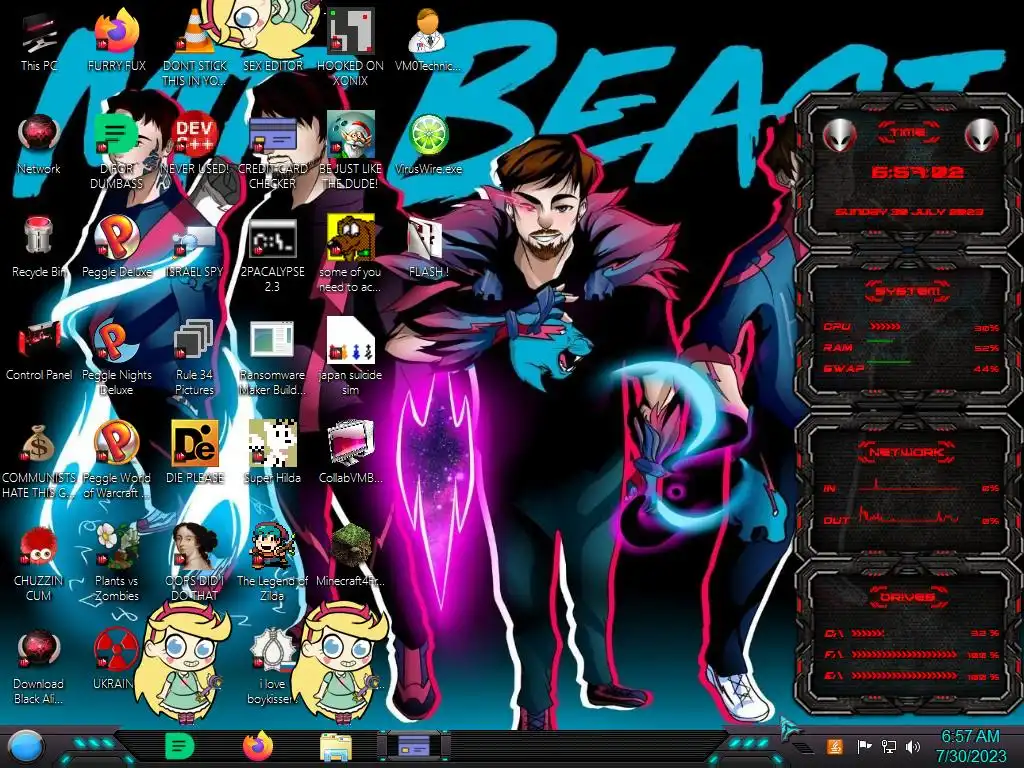Image resolution: width=1024 pixels, height=768 pixels.
Task: Click the left alien head in TIME widget
Action: pos(840,136)
